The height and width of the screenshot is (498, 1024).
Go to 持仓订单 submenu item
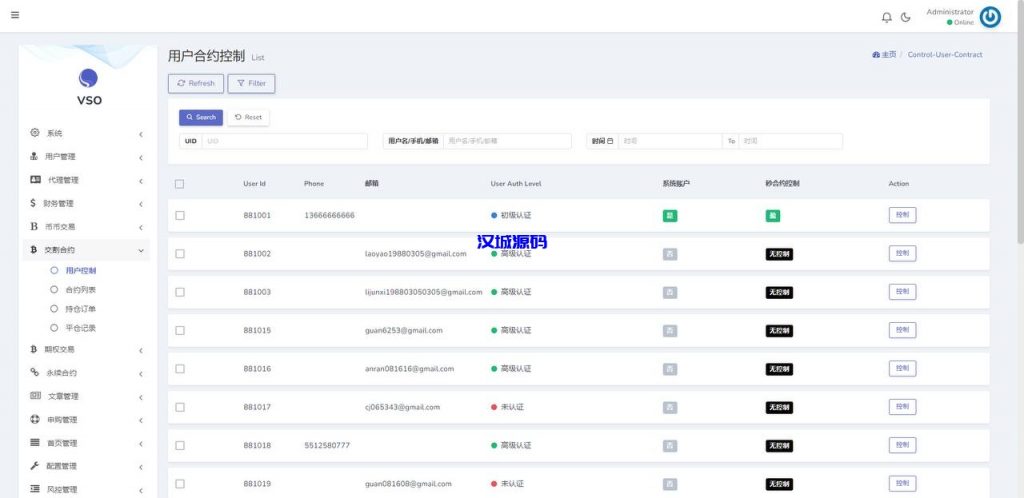tap(80, 309)
